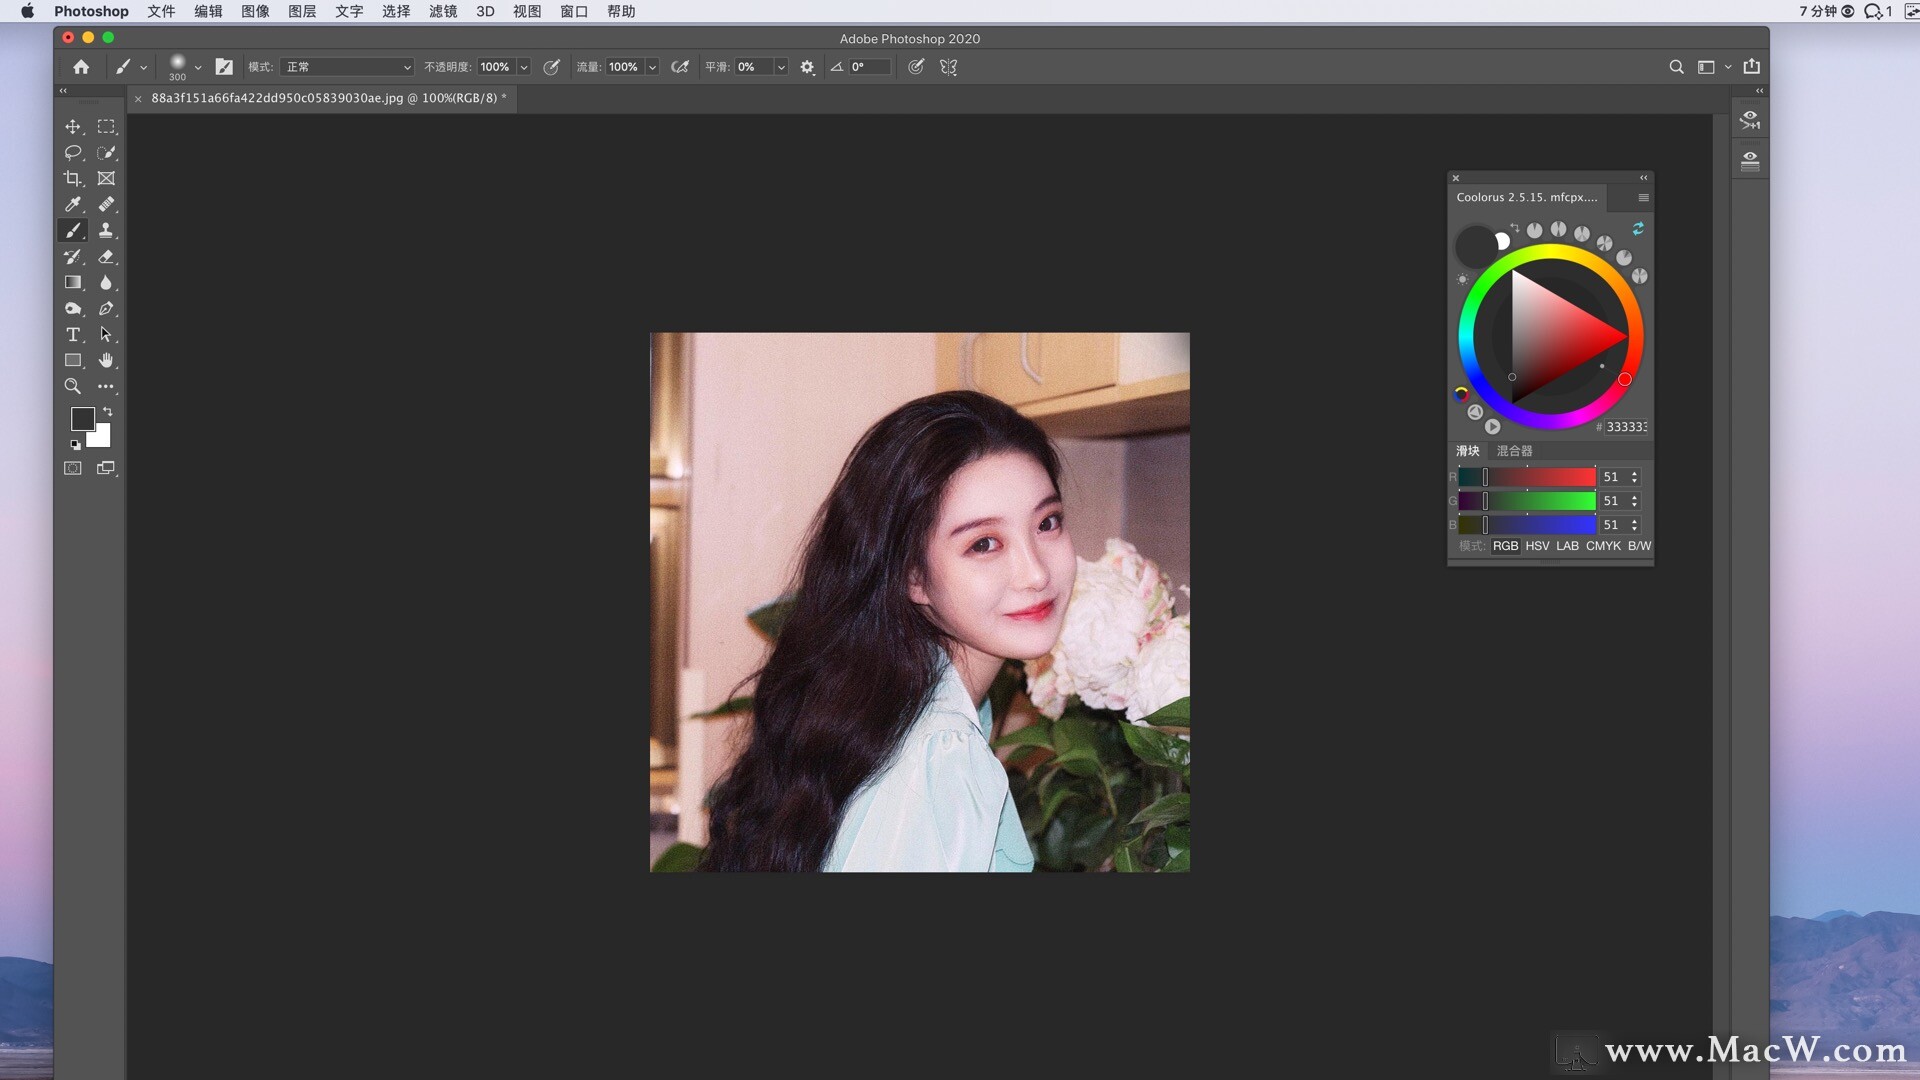Screen dimensions: 1920x1080
Task: Expand the opacity 100% dropdown arrow
Action: 524,67
